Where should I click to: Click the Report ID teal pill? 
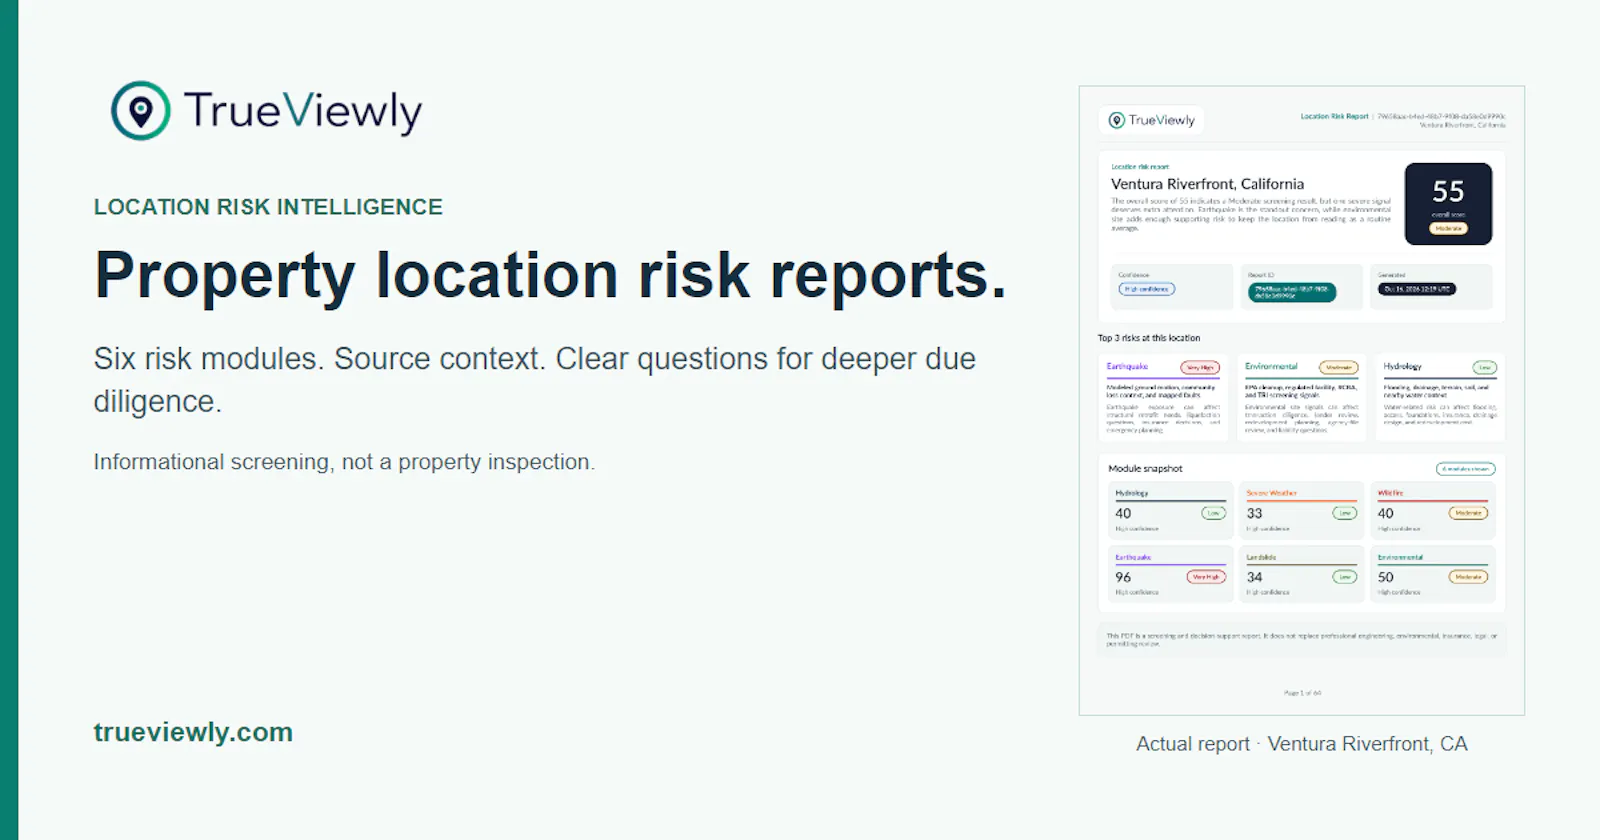tap(1292, 292)
